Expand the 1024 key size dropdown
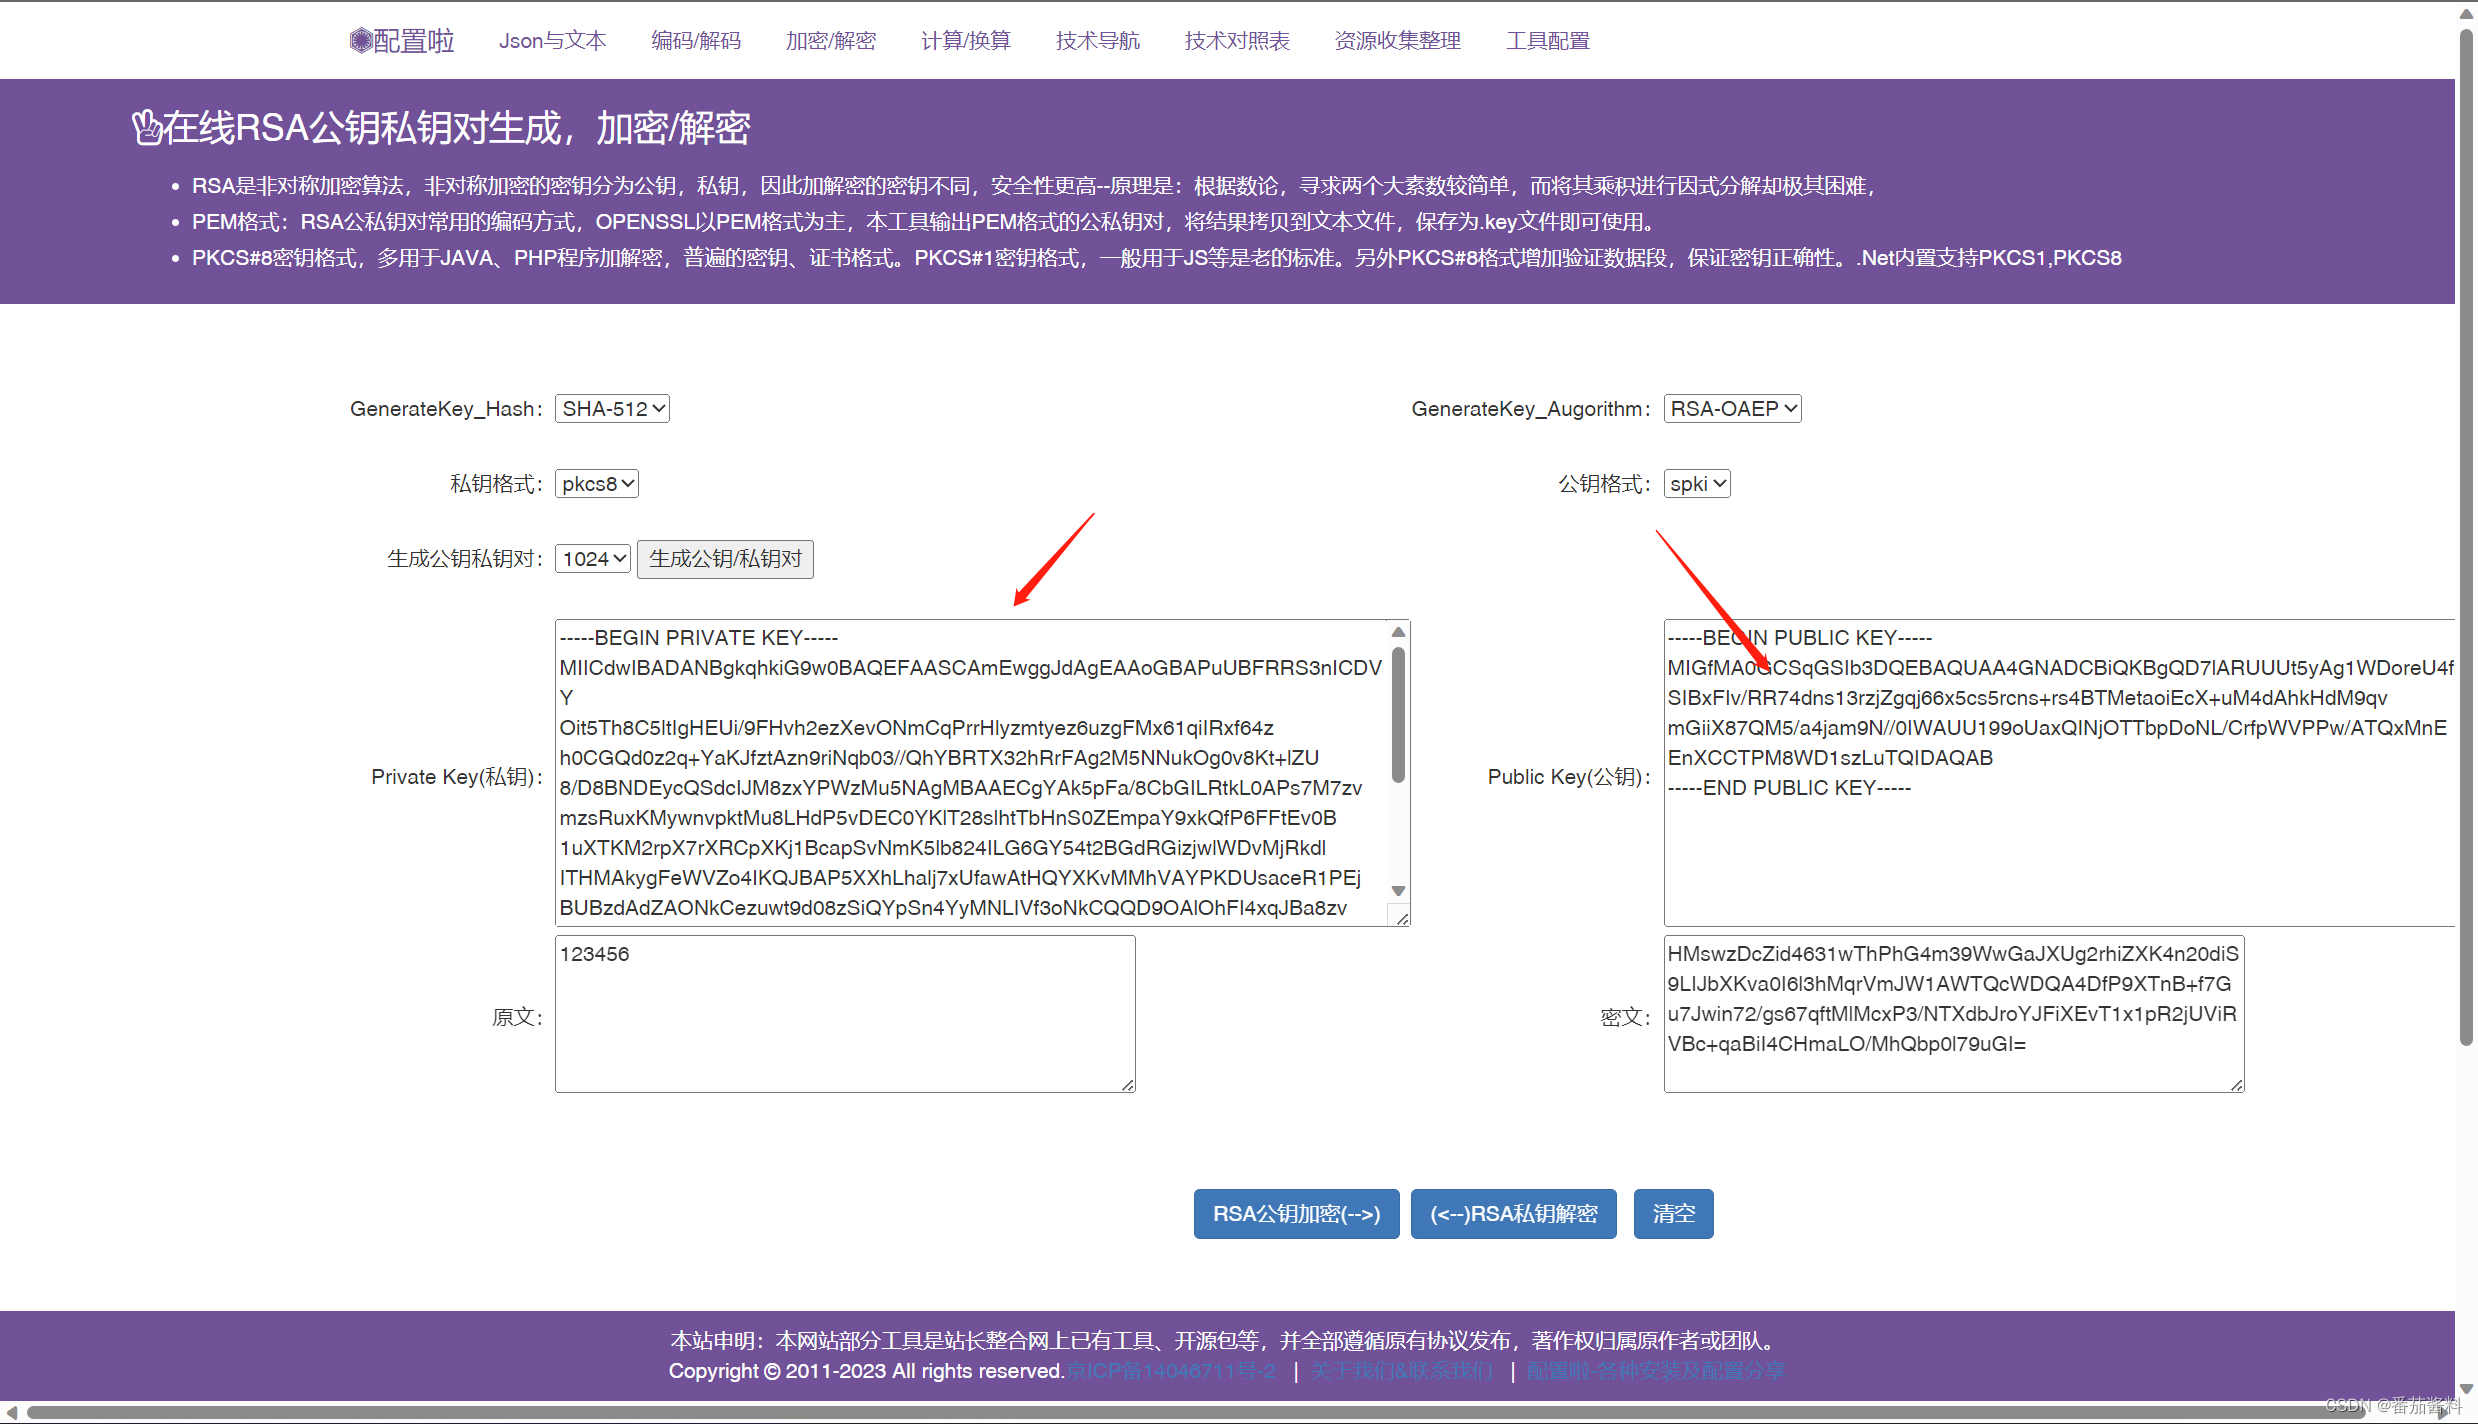 pos(593,558)
